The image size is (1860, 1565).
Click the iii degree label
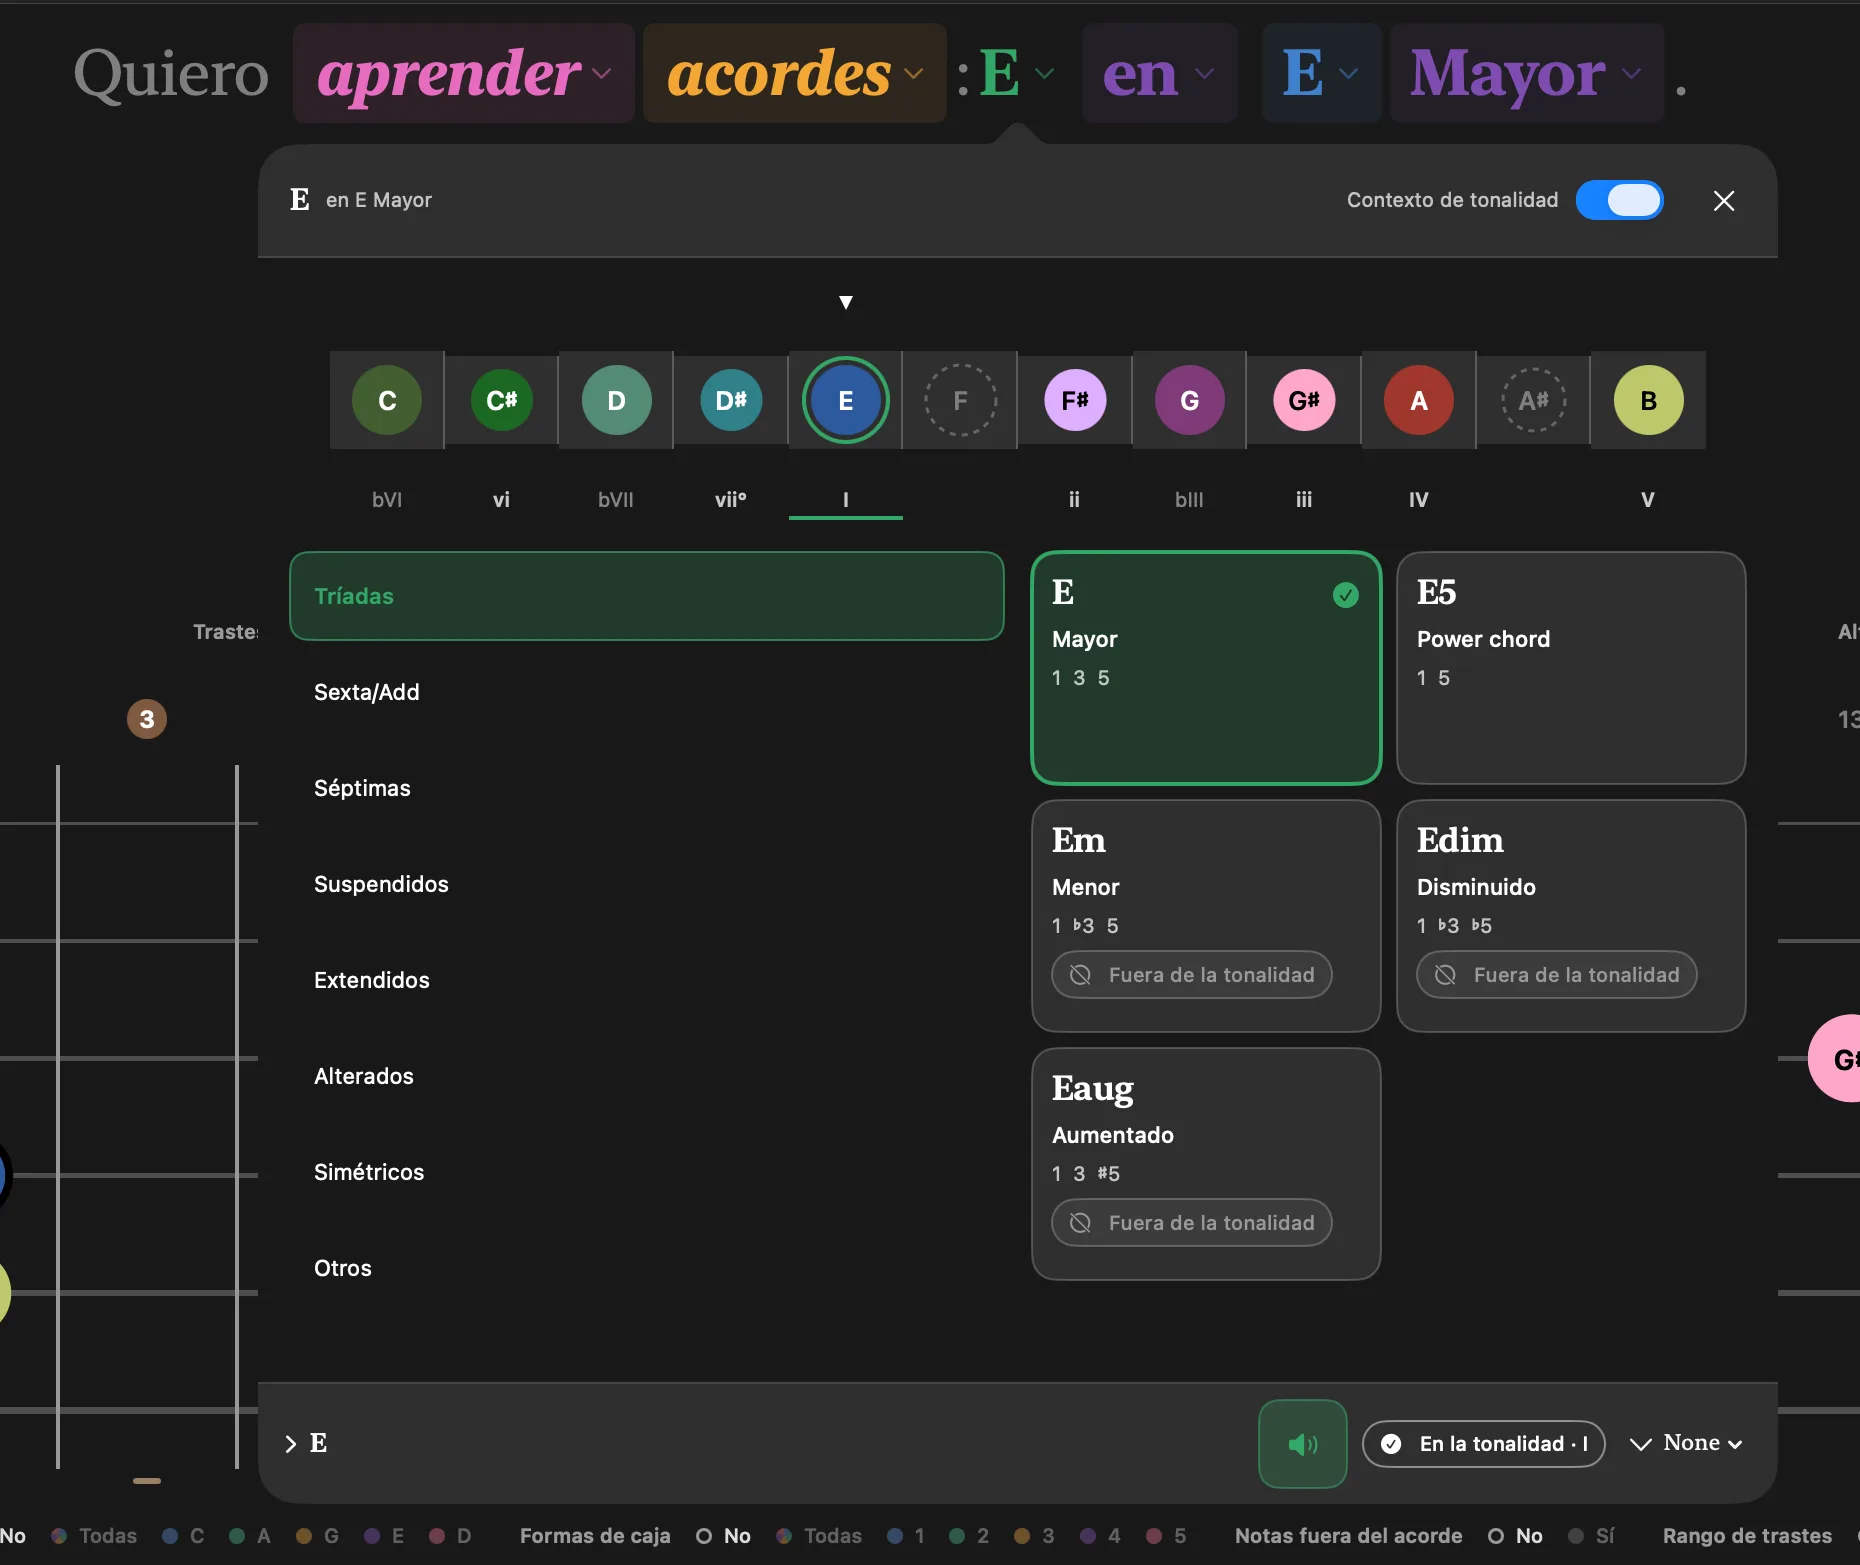click(x=1304, y=499)
